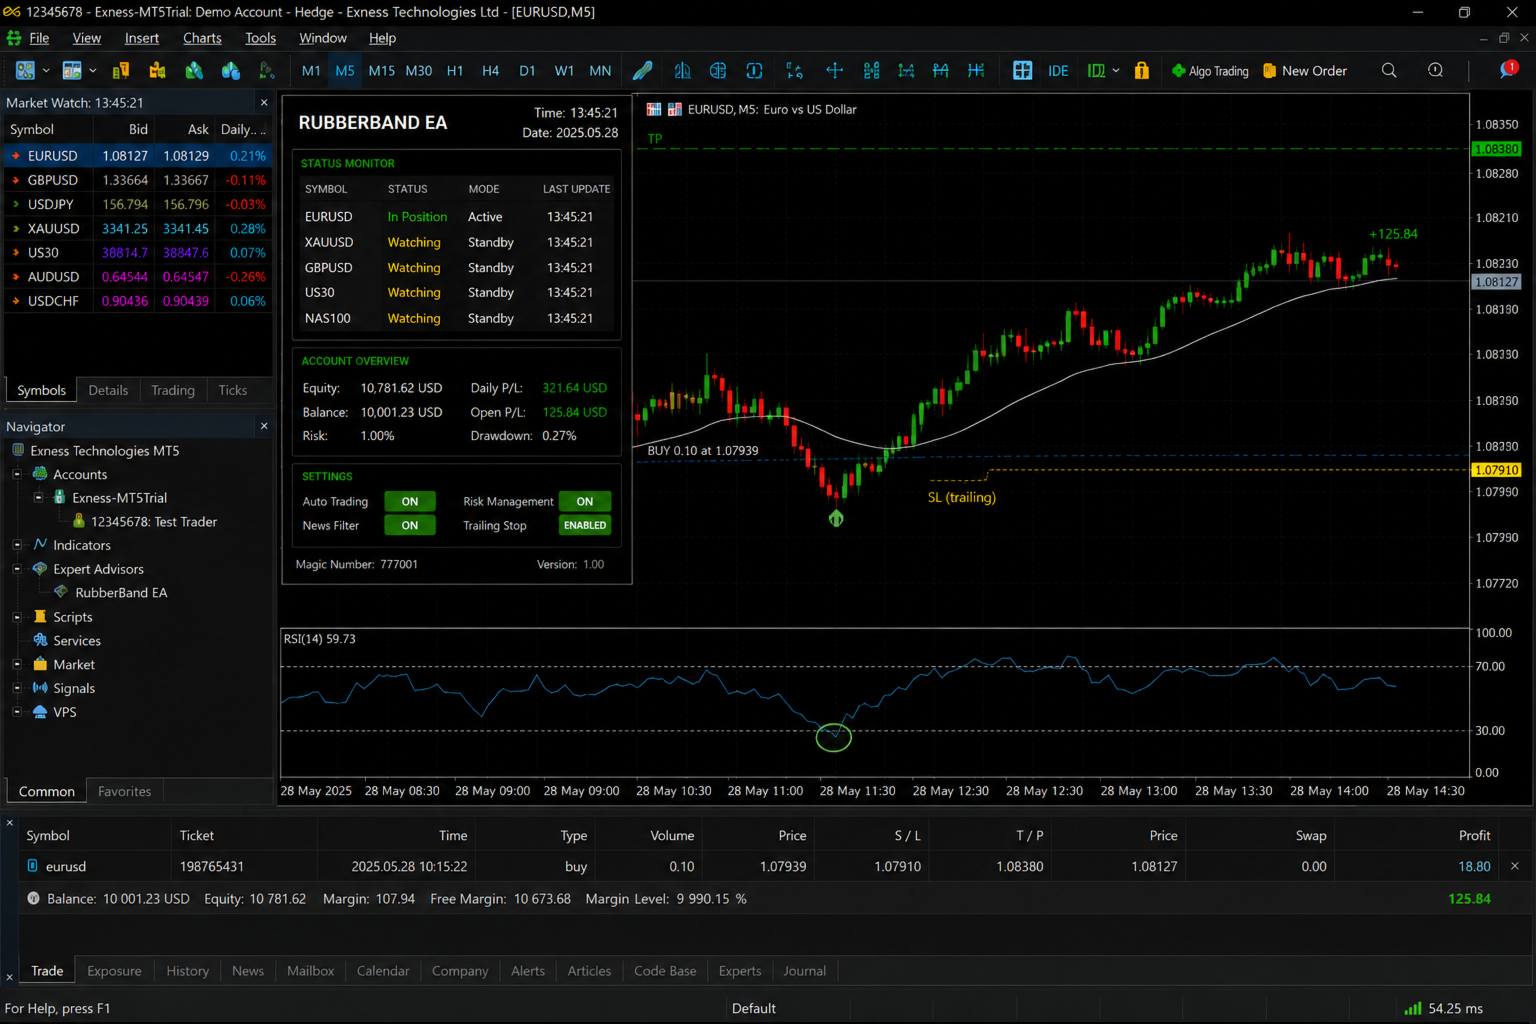The height and width of the screenshot is (1024, 1536).
Task: Open the IDE editor from the toolbar
Action: click(x=1058, y=71)
